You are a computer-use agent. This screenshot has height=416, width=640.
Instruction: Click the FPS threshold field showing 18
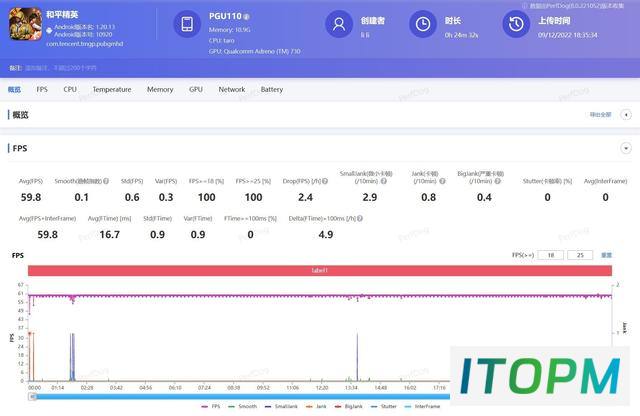[551, 255]
